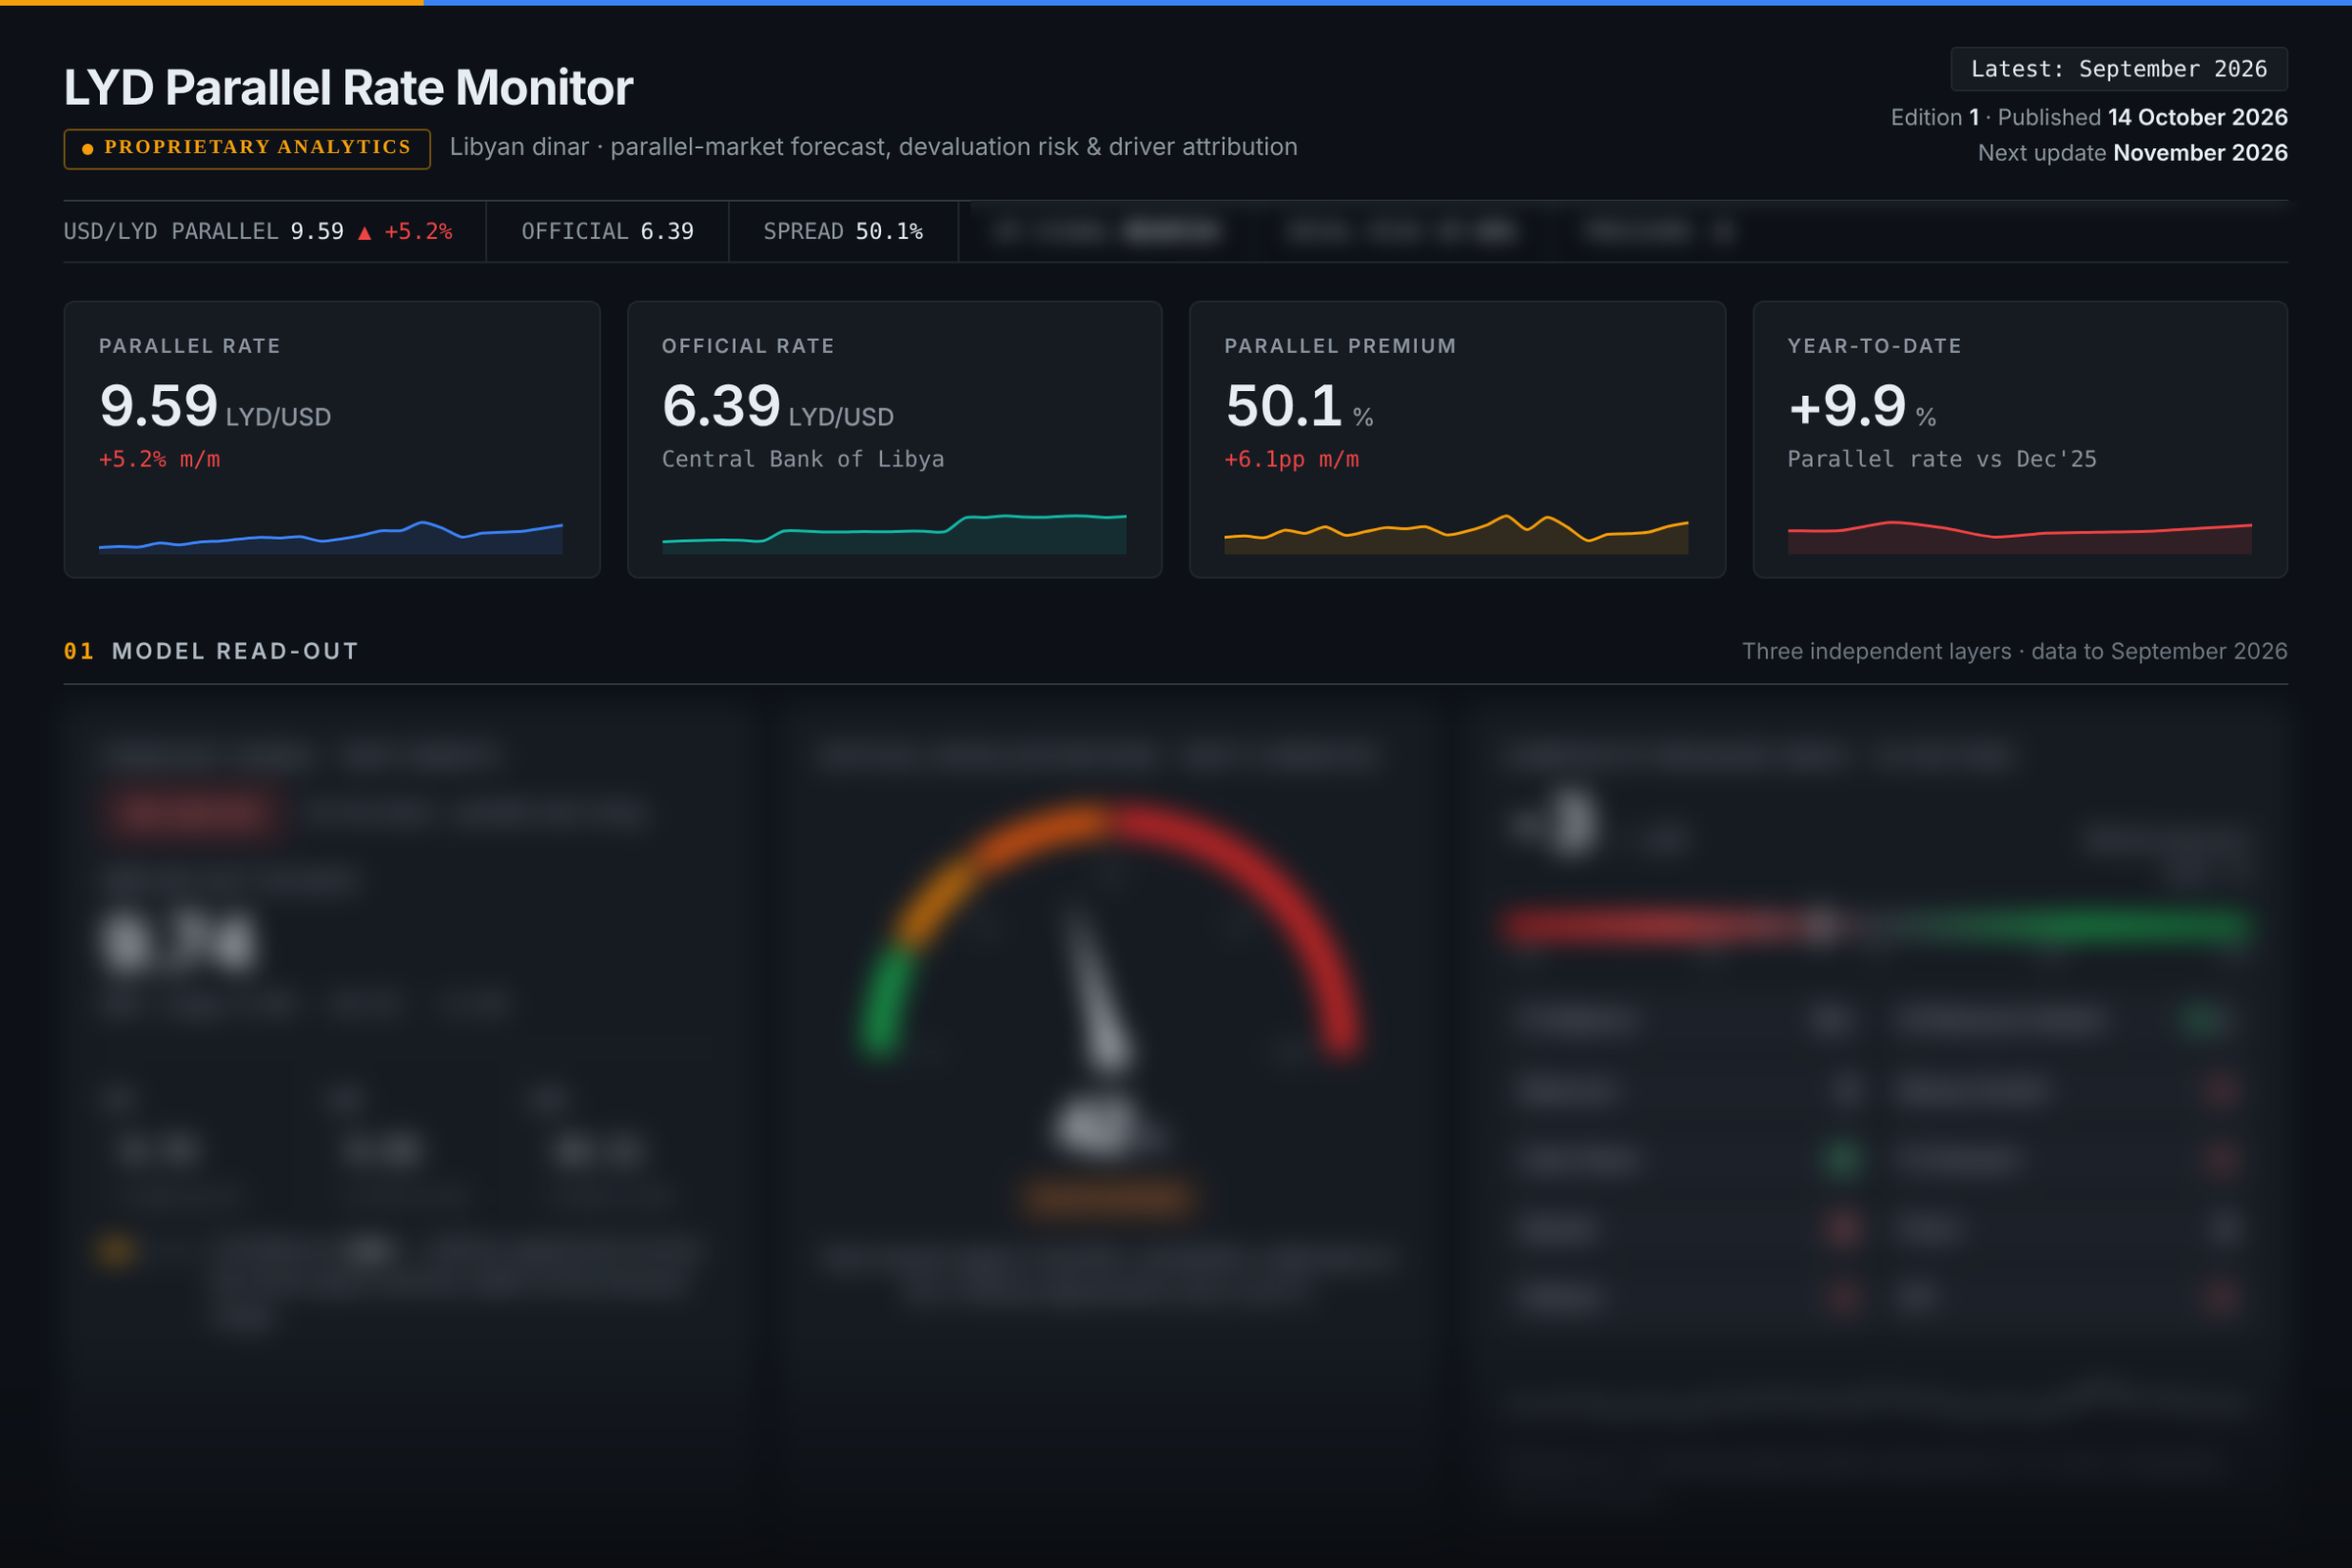The width and height of the screenshot is (2352, 1568).
Task: Click the blurred red-green attribution bar
Action: pyautogui.click(x=1878, y=926)
